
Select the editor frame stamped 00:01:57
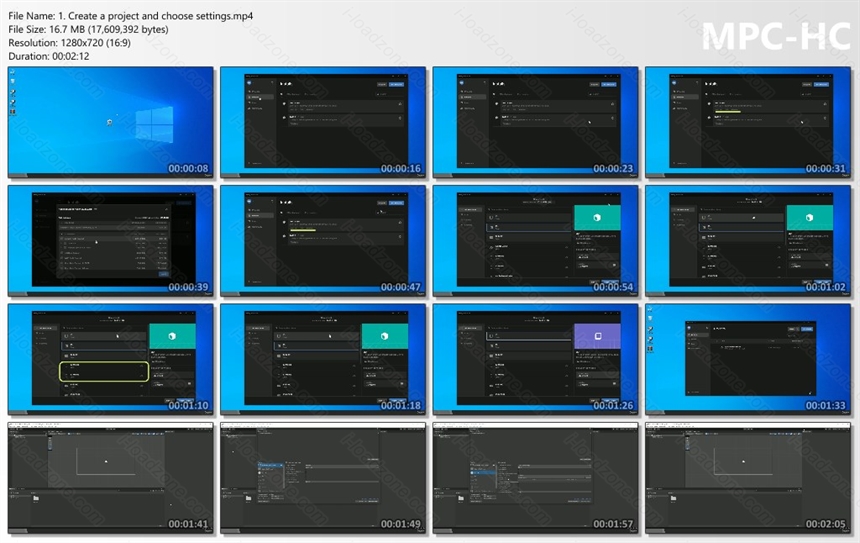[535, 478]
